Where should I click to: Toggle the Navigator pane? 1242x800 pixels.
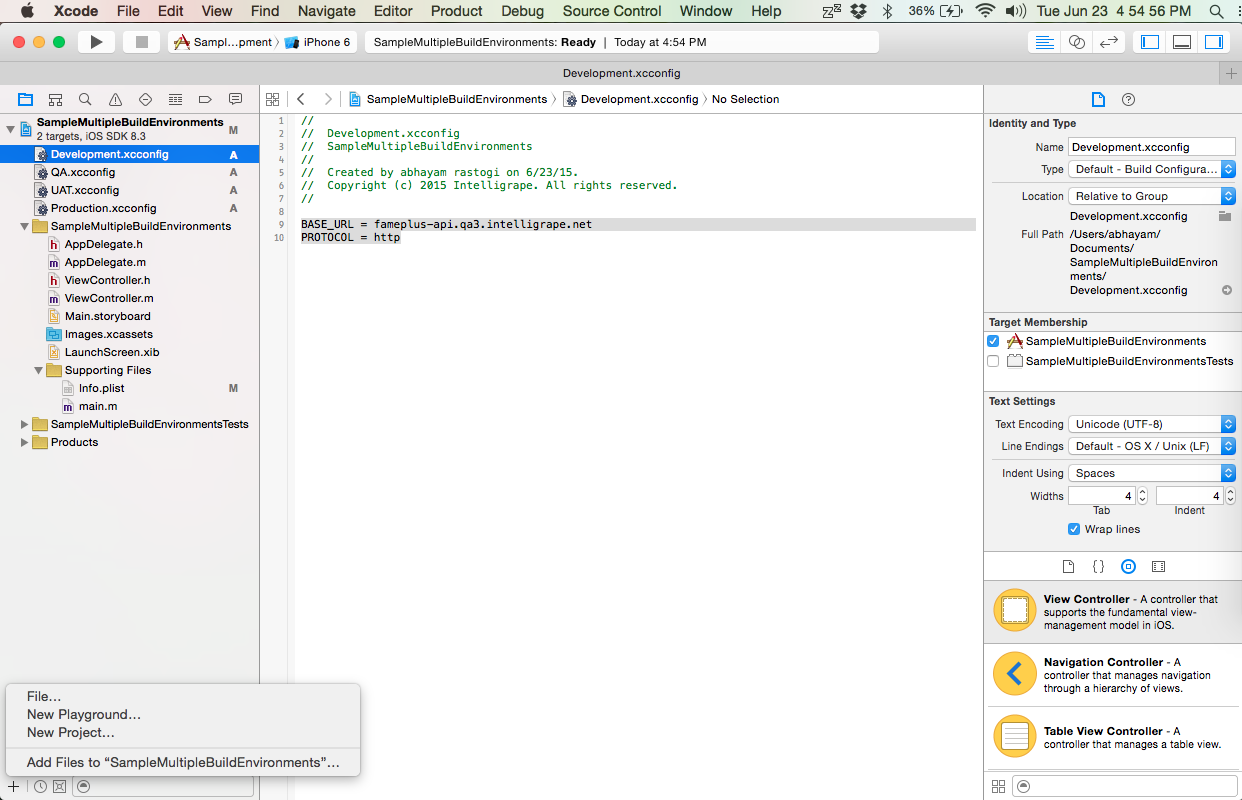[1150, 42]
